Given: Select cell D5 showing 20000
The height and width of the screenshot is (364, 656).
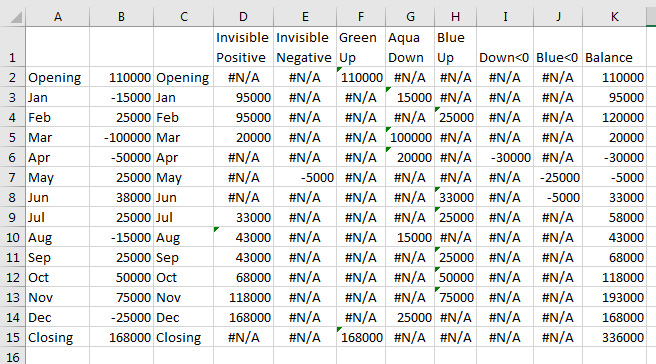Looking at the screenshot, I should pyautogui.click(x=243, y=137).
